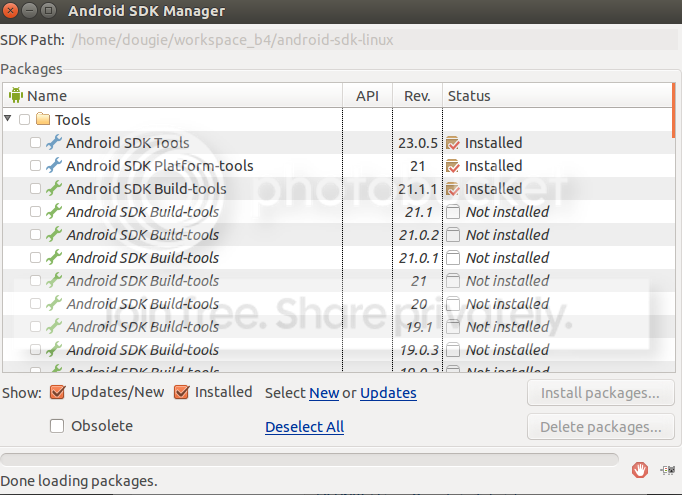Click the Deselect All link
Viewport: 682px width, 495px height.
click(304, 427)
